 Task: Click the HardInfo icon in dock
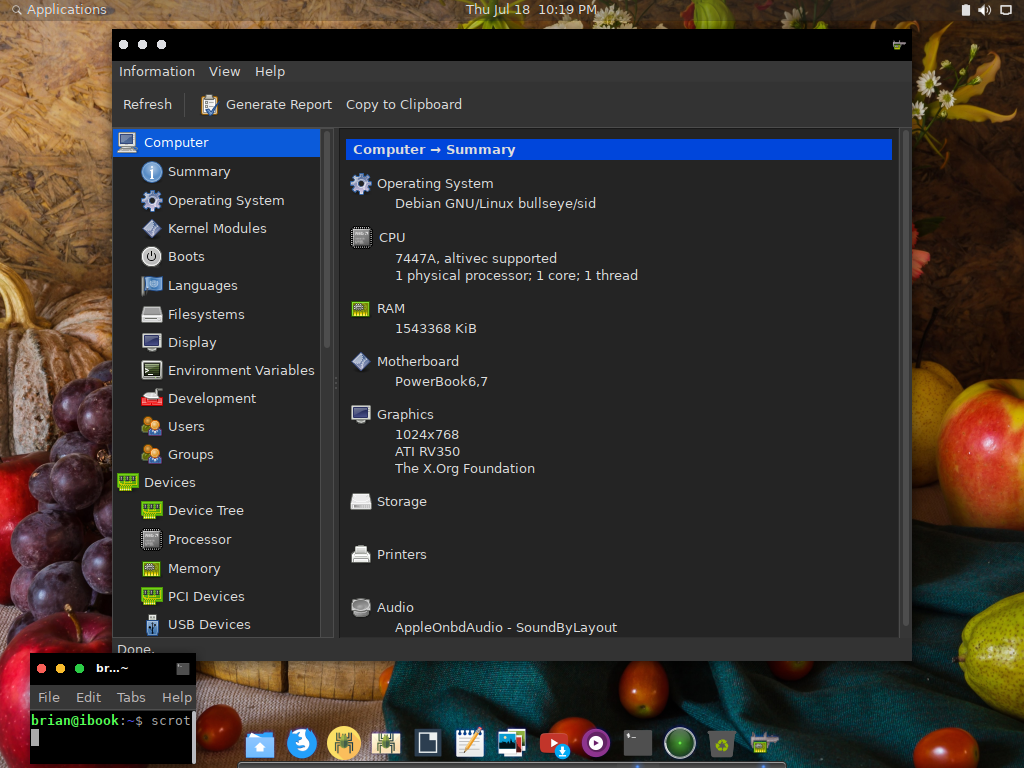pos(763,744)
